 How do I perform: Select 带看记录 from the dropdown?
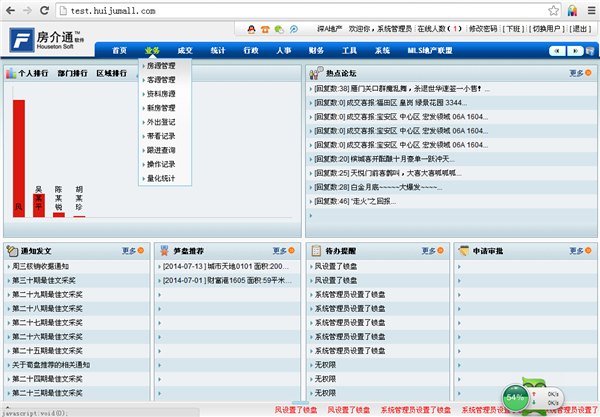(161, 136)
